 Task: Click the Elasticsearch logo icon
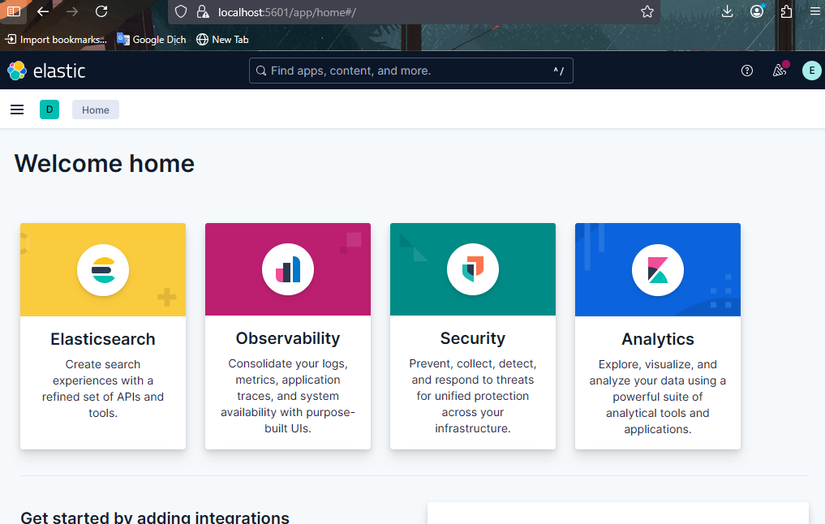point(103,270)
